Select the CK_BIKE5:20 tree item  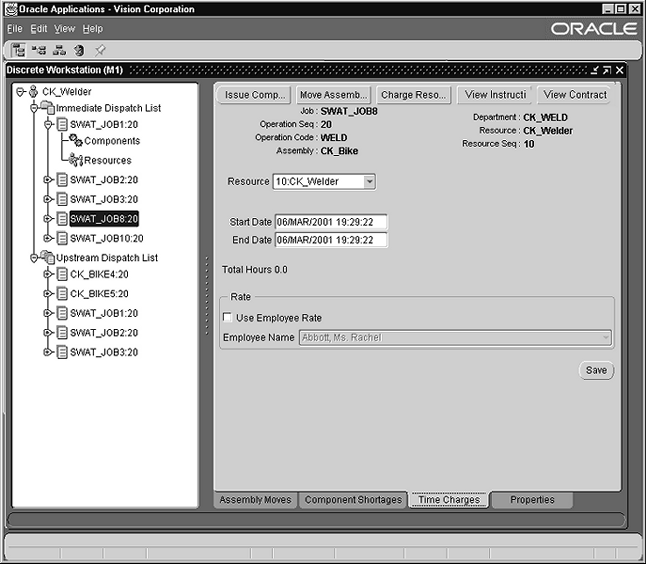pyautogui.click(x=99, y=293)
